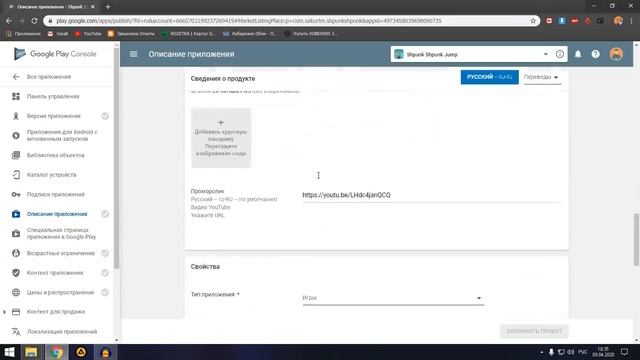Click the main page vertical scrollbar
The image size is (640, 360).
click(x=636, y=240)
